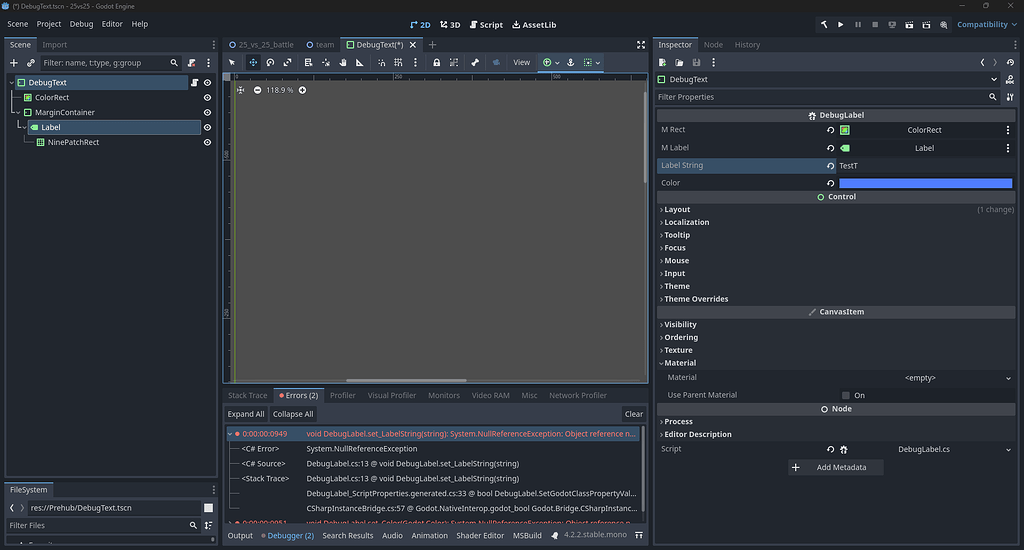Toggle smart snap magnet button
The height and width of the screenshot is (550, 1024).
(381, 63)
